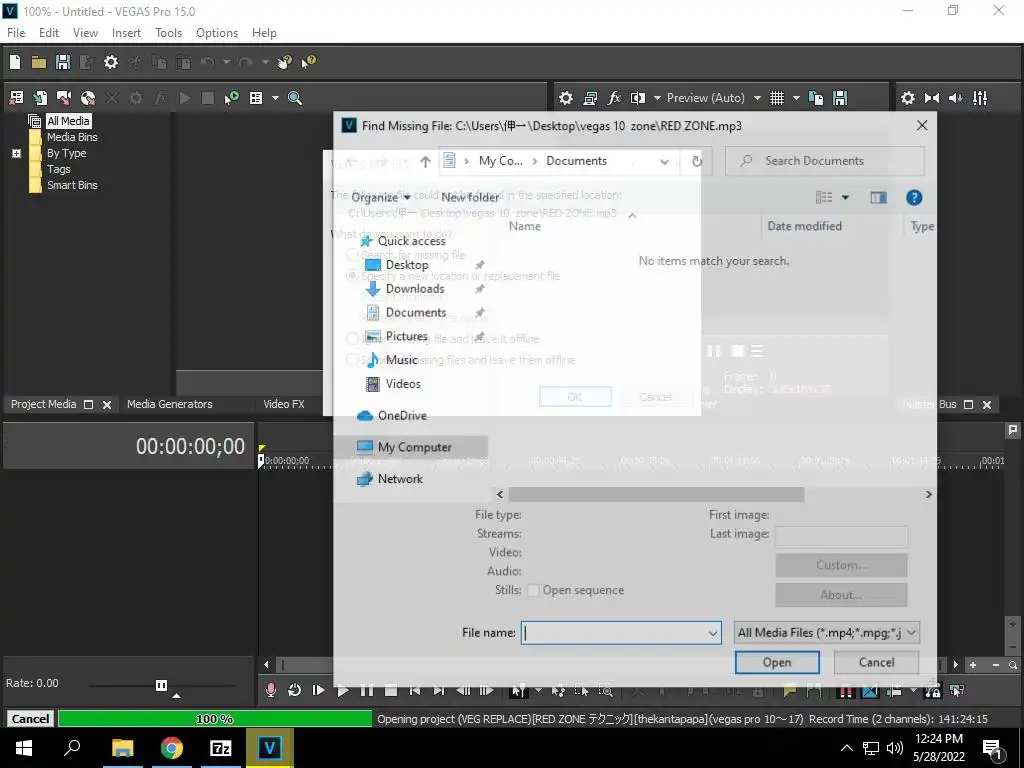Select Downloads in navigation pane
Image resolution: width=1024 pixels, height=768 pixels.
(x=415, y=289)
